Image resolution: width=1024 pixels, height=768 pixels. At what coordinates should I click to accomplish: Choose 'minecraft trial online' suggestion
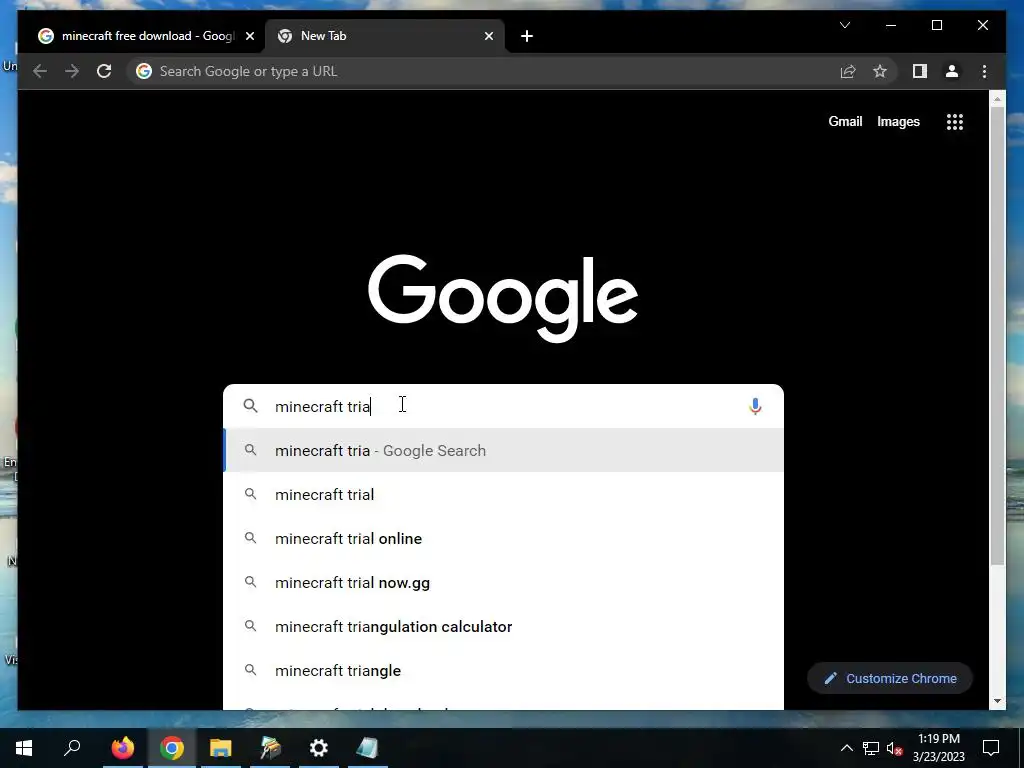[503, 539]
